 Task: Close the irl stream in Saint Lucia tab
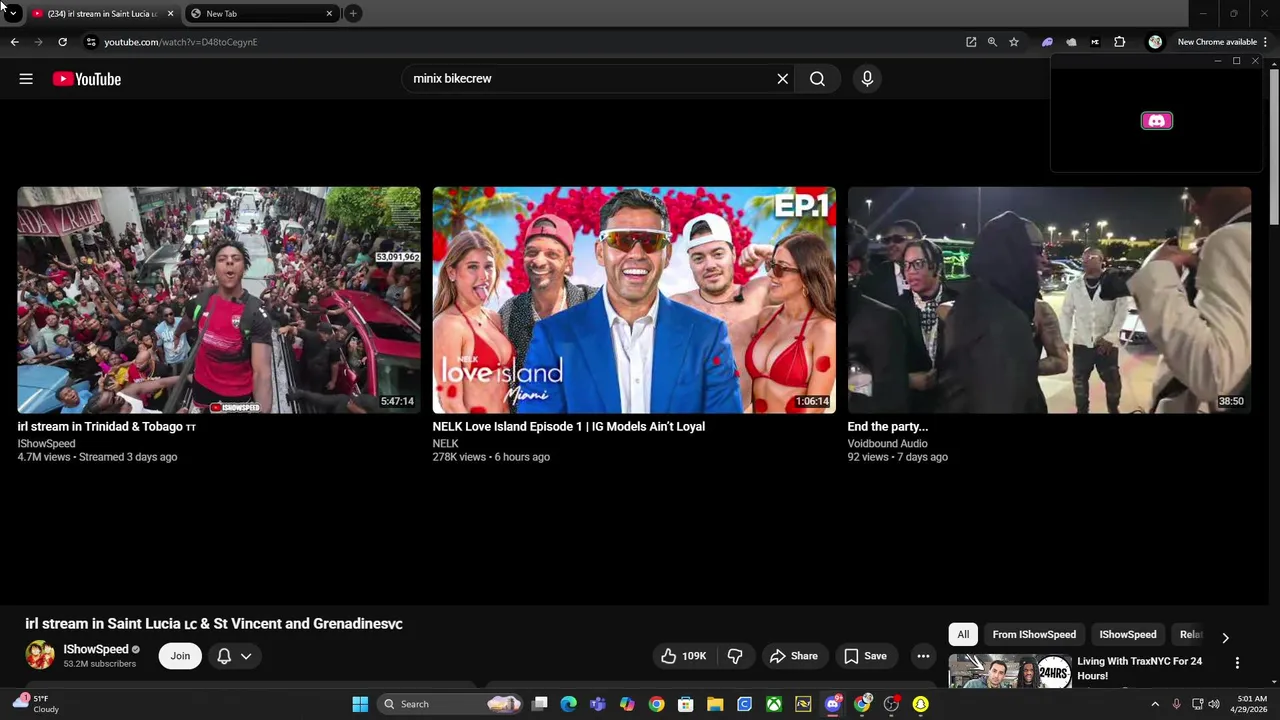170,14
